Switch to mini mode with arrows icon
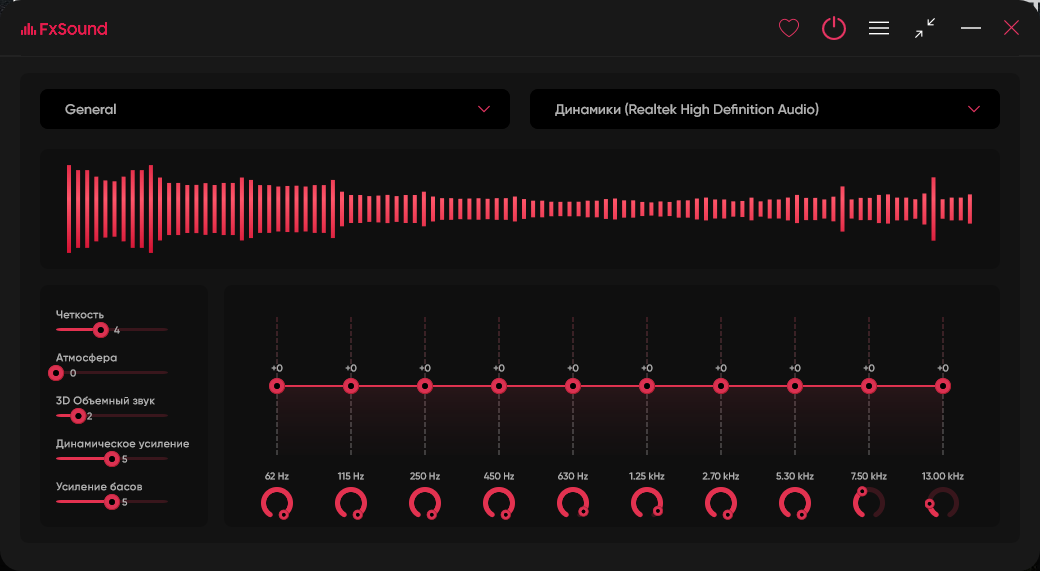The width and height of the screenshot is (1040, 571). pyautogui.click(x=925, y=28)
